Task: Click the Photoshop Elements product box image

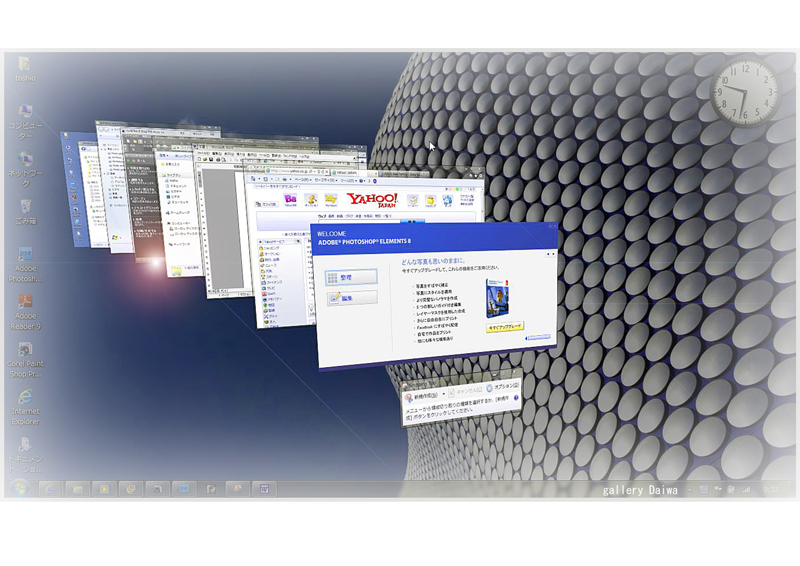Action: pos(497,298)
